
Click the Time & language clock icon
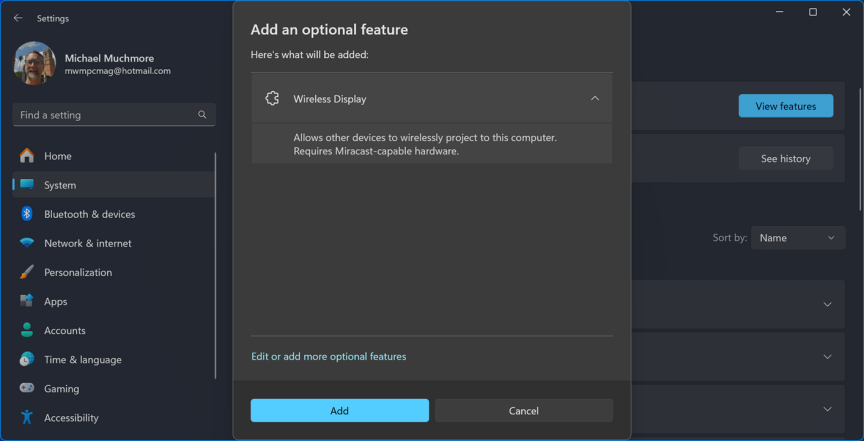(26, 359)
